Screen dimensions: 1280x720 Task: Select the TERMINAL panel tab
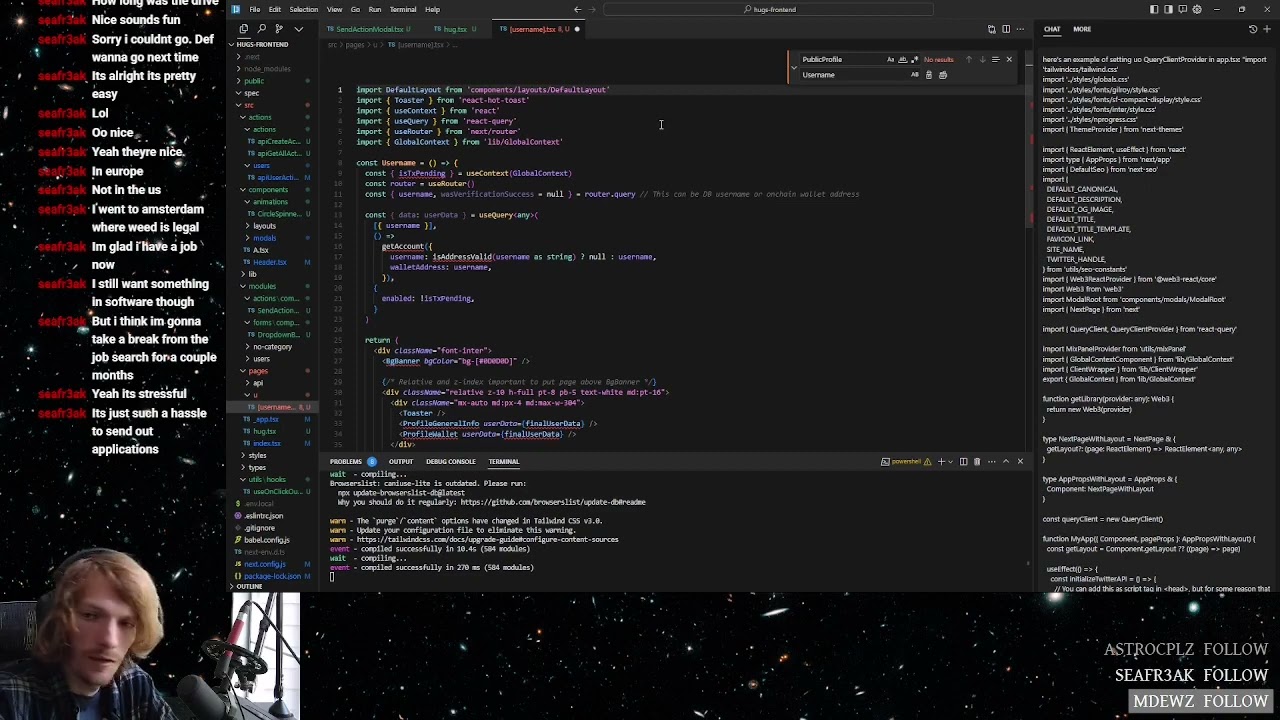[x=504, y=462]
